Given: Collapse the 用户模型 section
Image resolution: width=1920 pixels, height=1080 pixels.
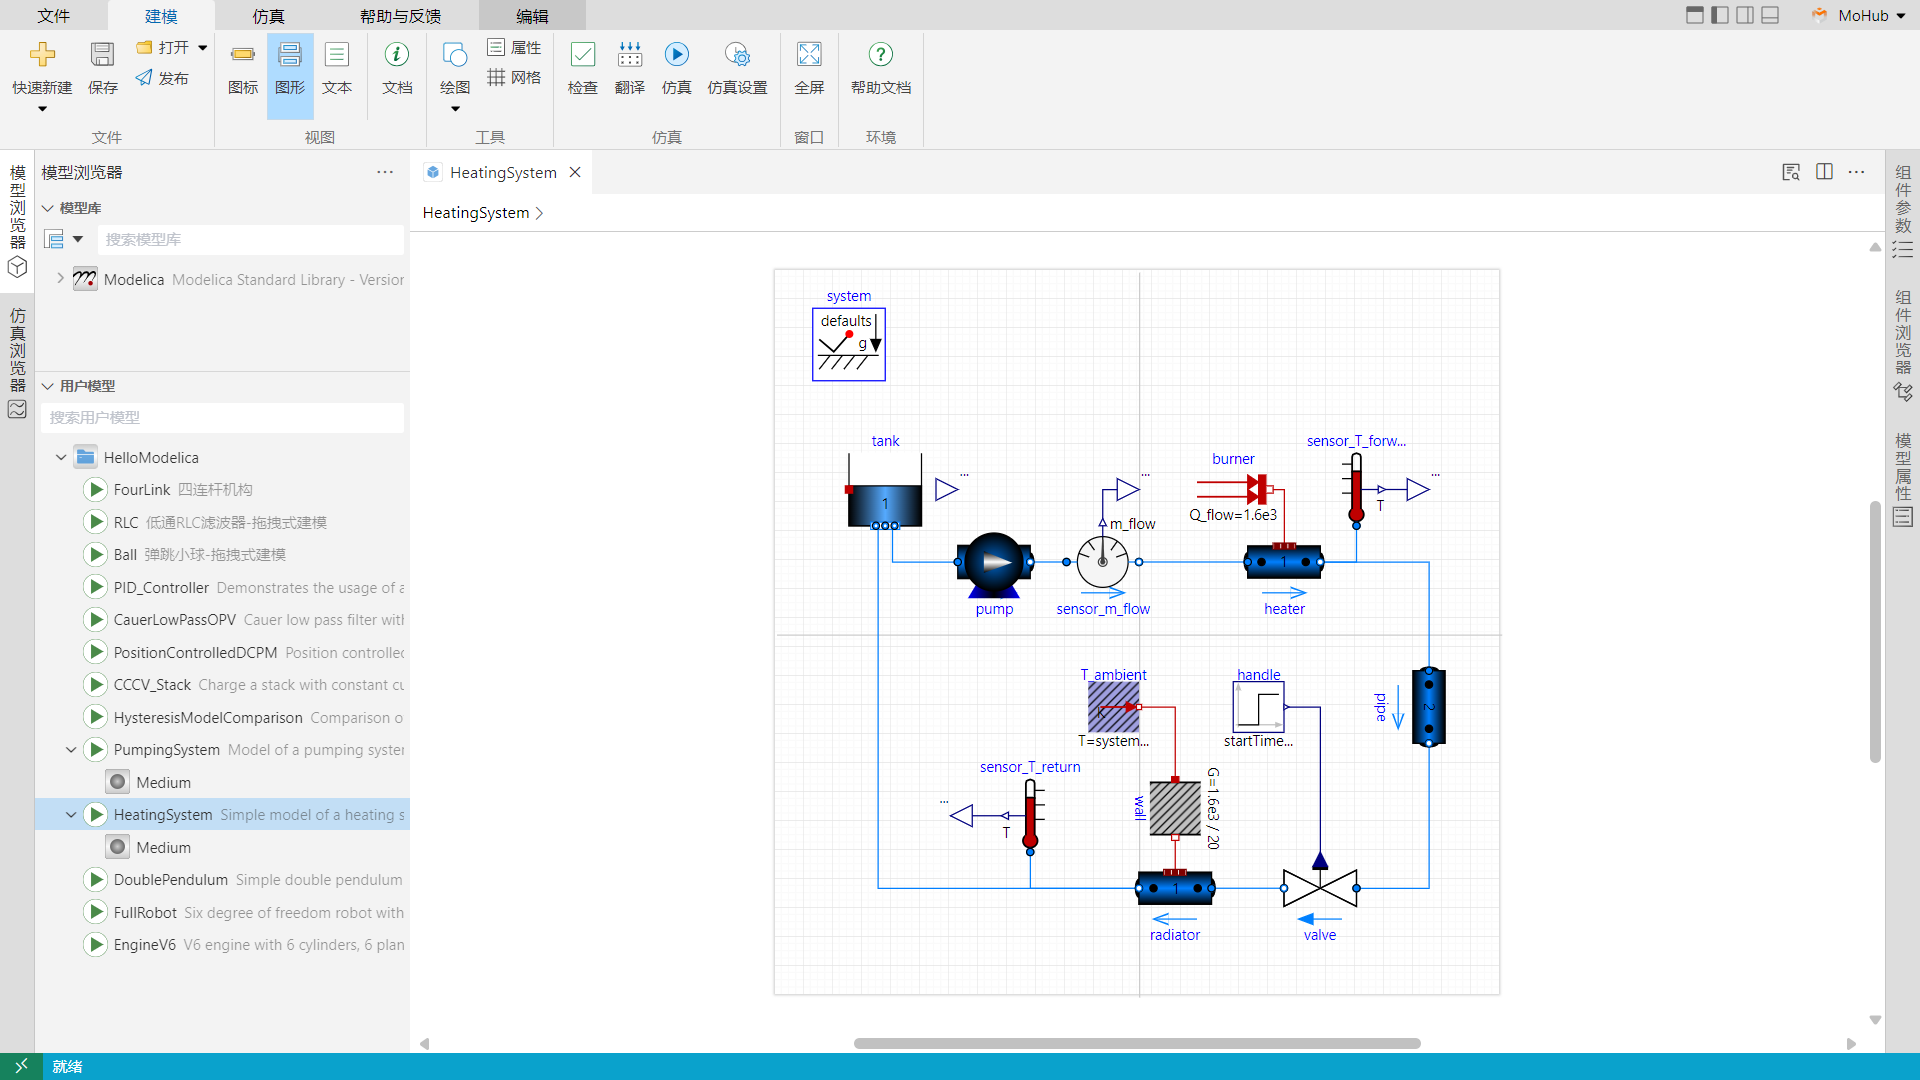Looking at the screenshot, I should [x=47, y=386].
